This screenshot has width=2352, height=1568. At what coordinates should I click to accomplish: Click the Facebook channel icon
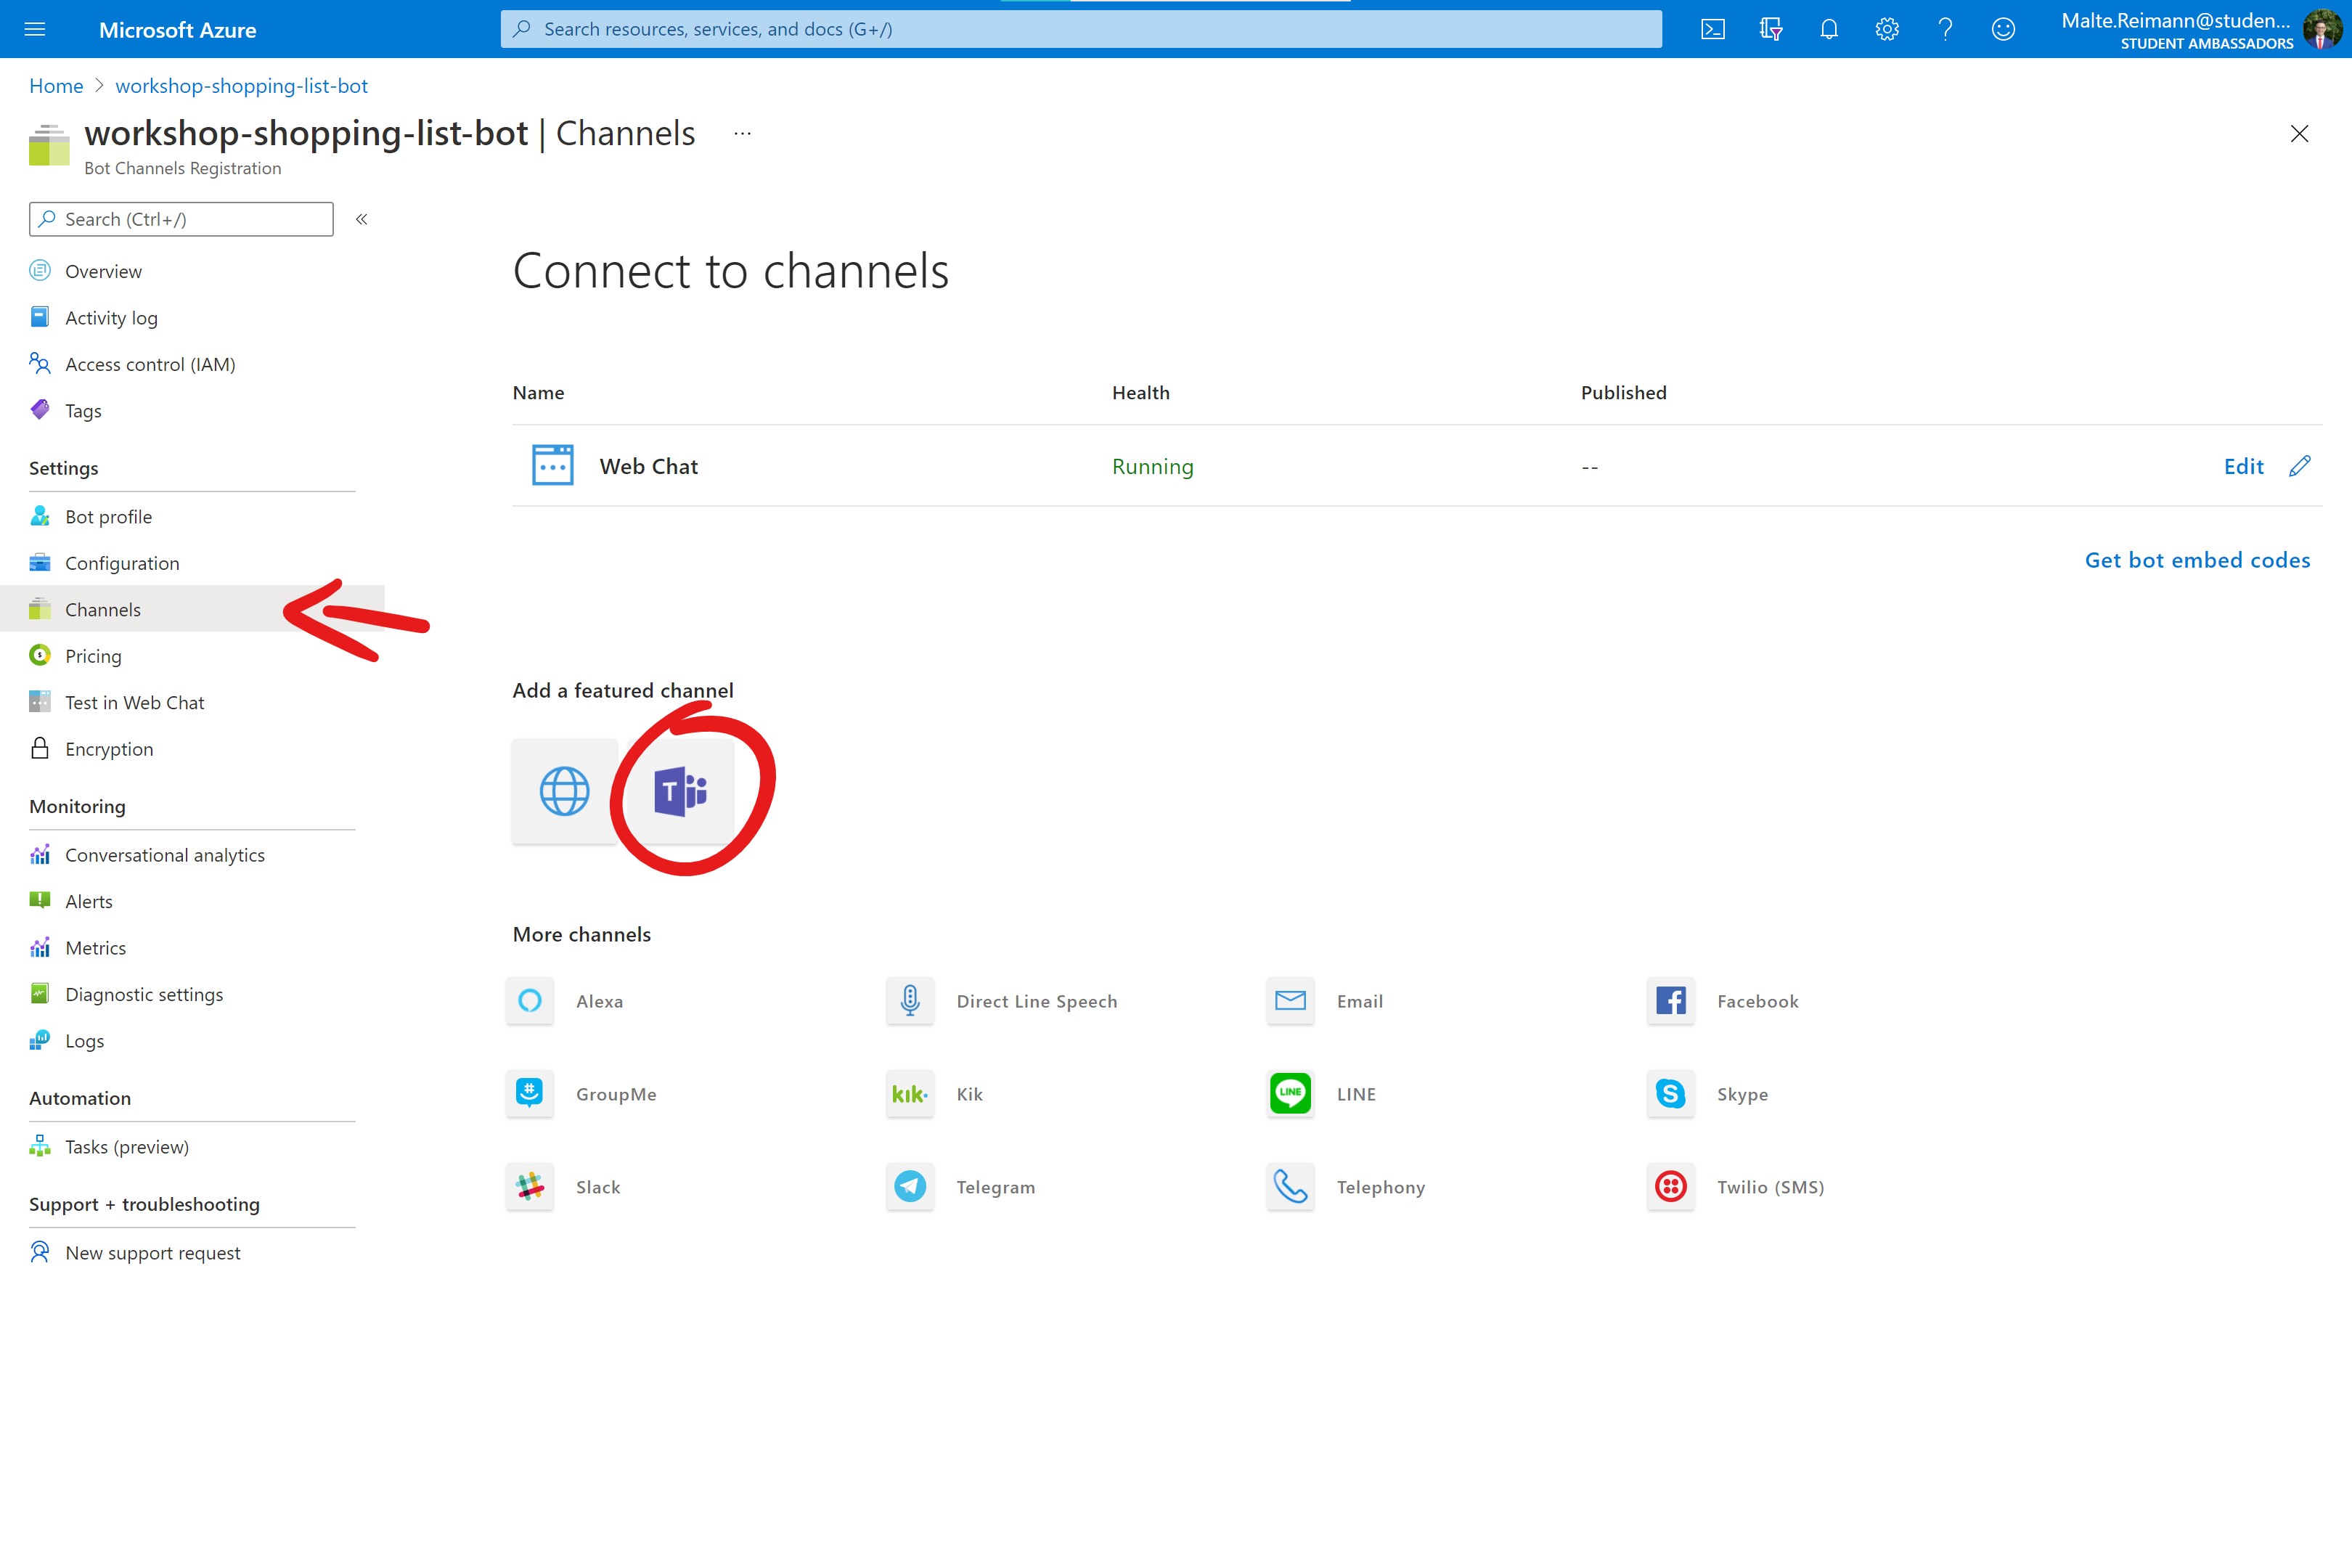coord(1671,1000)
